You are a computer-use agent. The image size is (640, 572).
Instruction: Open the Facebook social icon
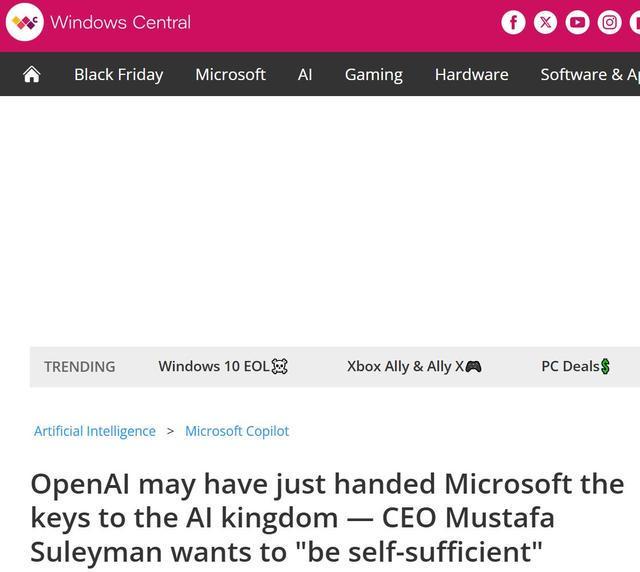click(513, 22)
